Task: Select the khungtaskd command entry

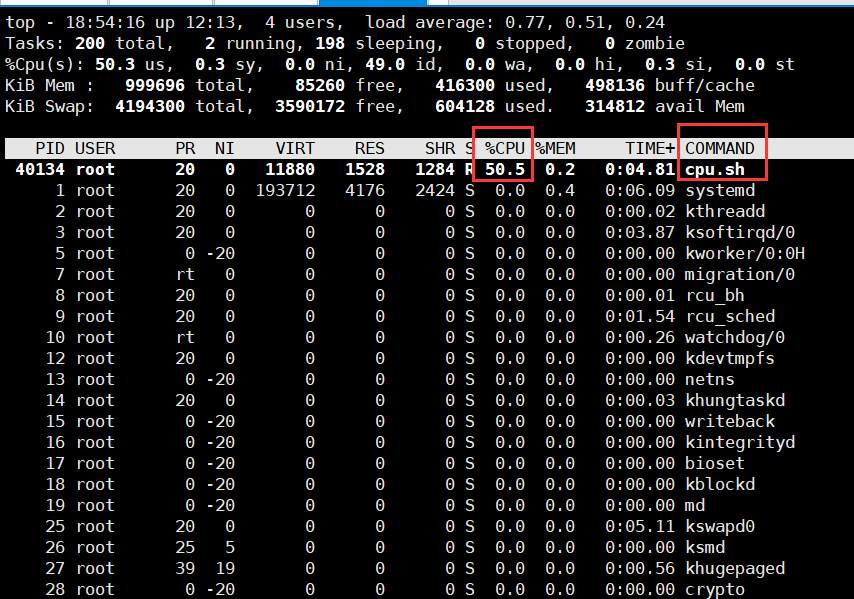Action: [735, 400]
